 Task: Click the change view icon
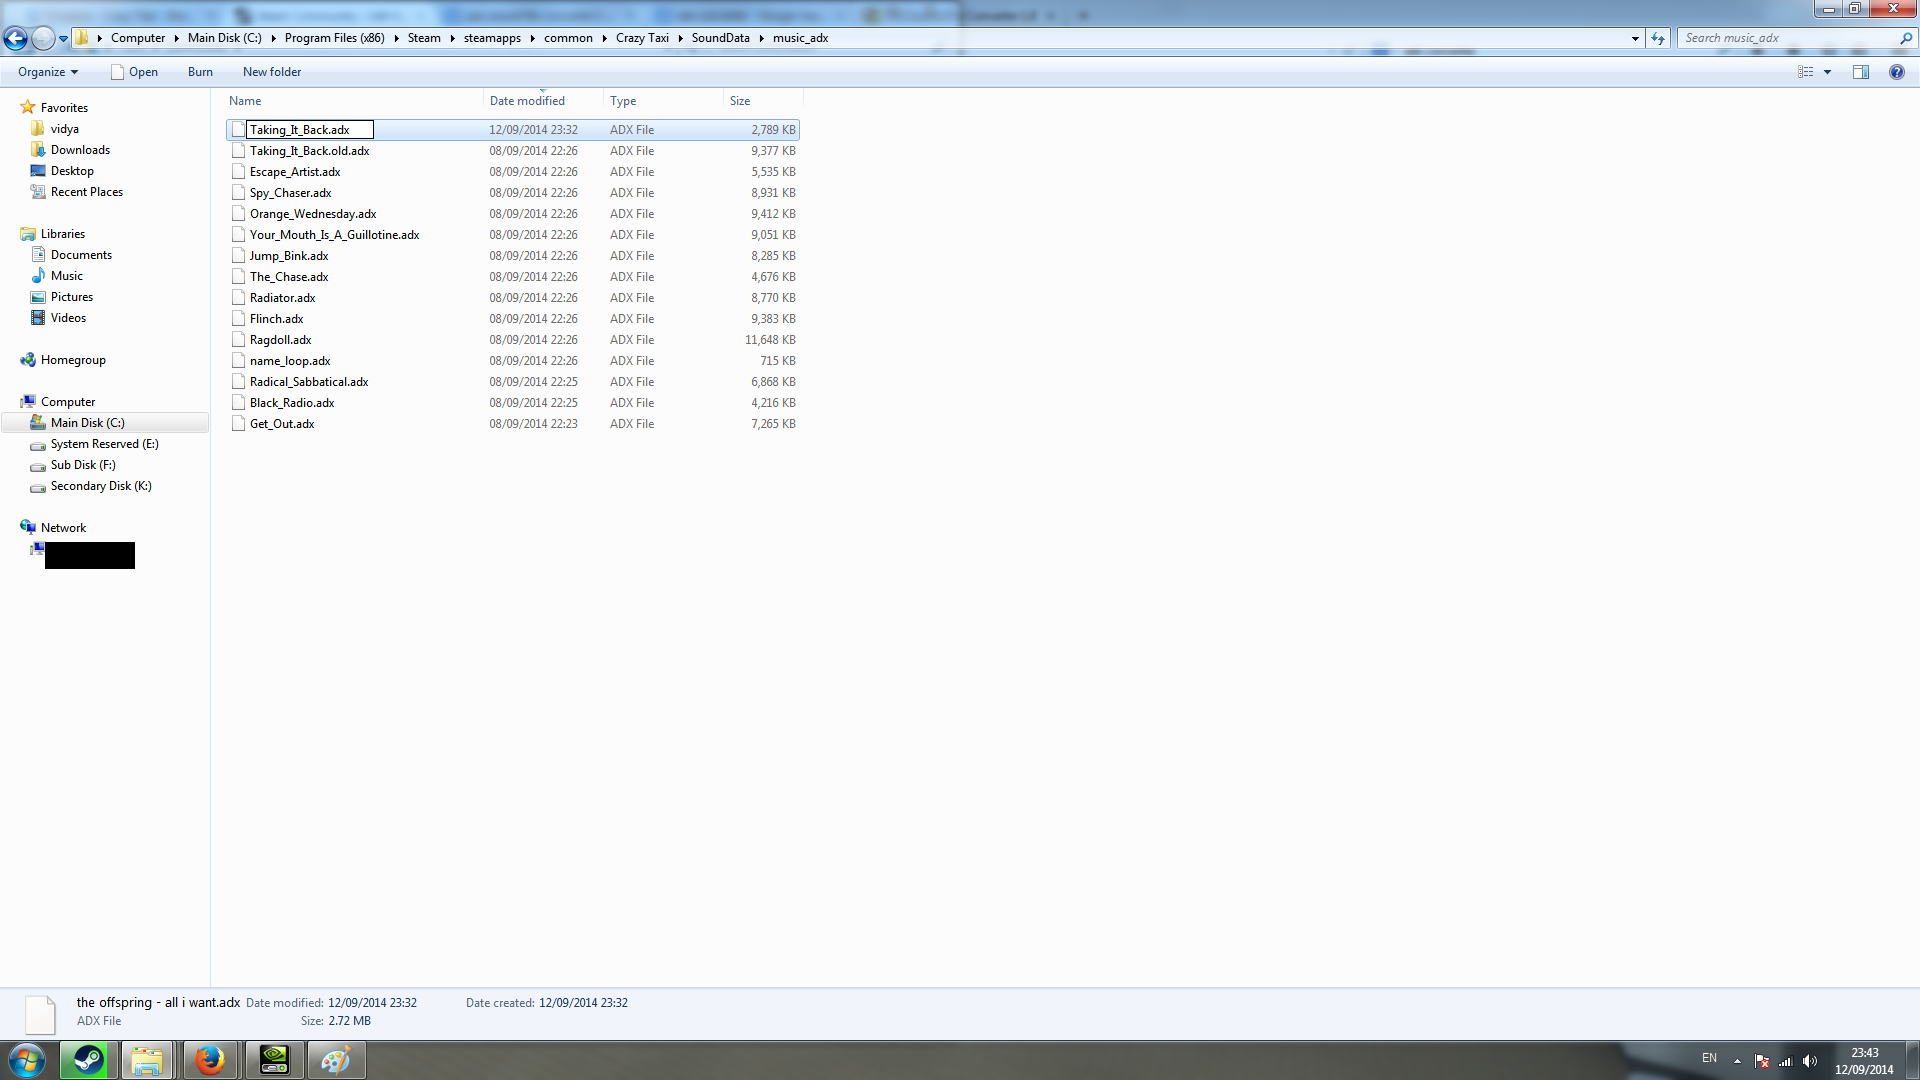pos(1805,72)
